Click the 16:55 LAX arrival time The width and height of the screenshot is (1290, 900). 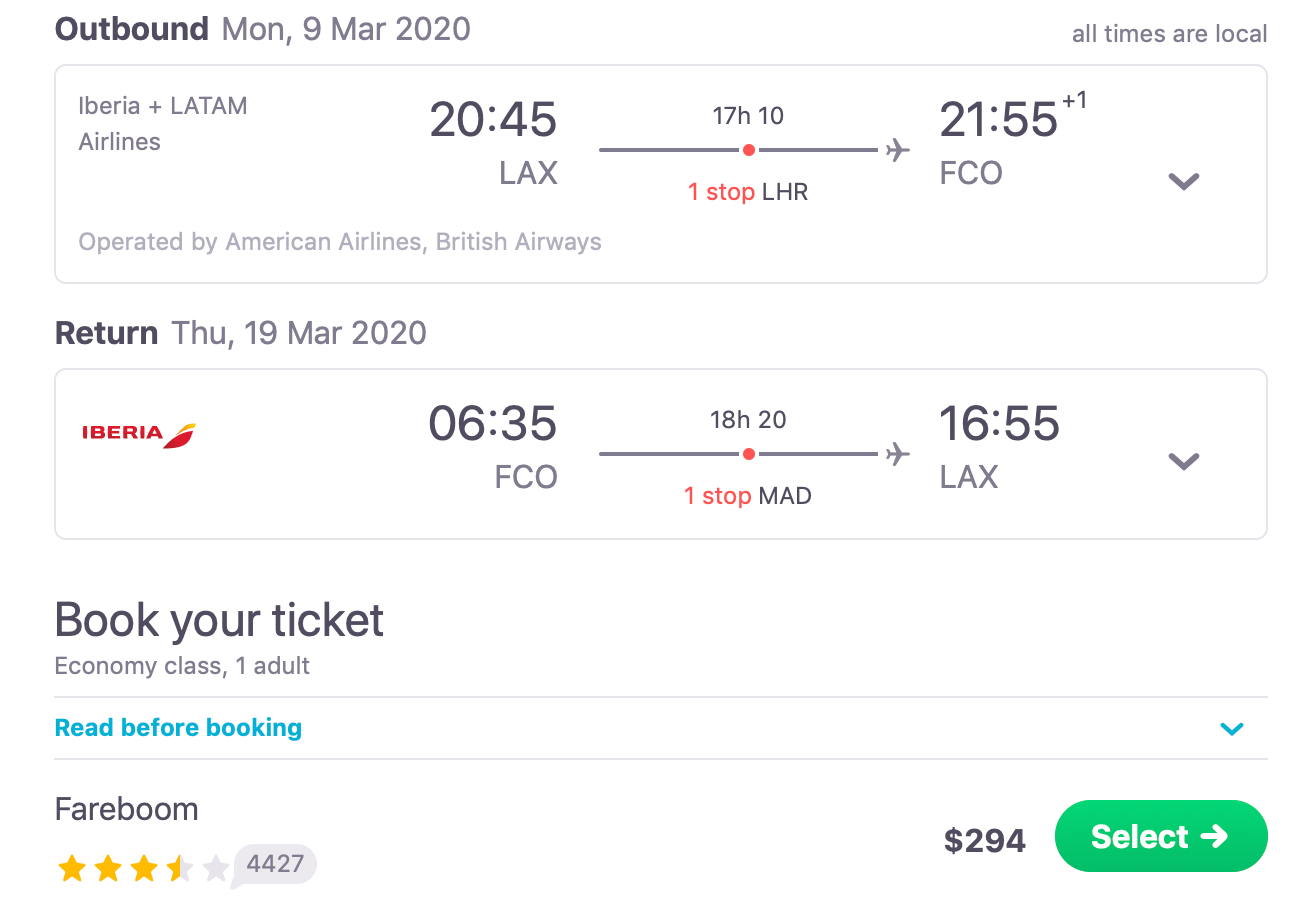click(998, 424)
